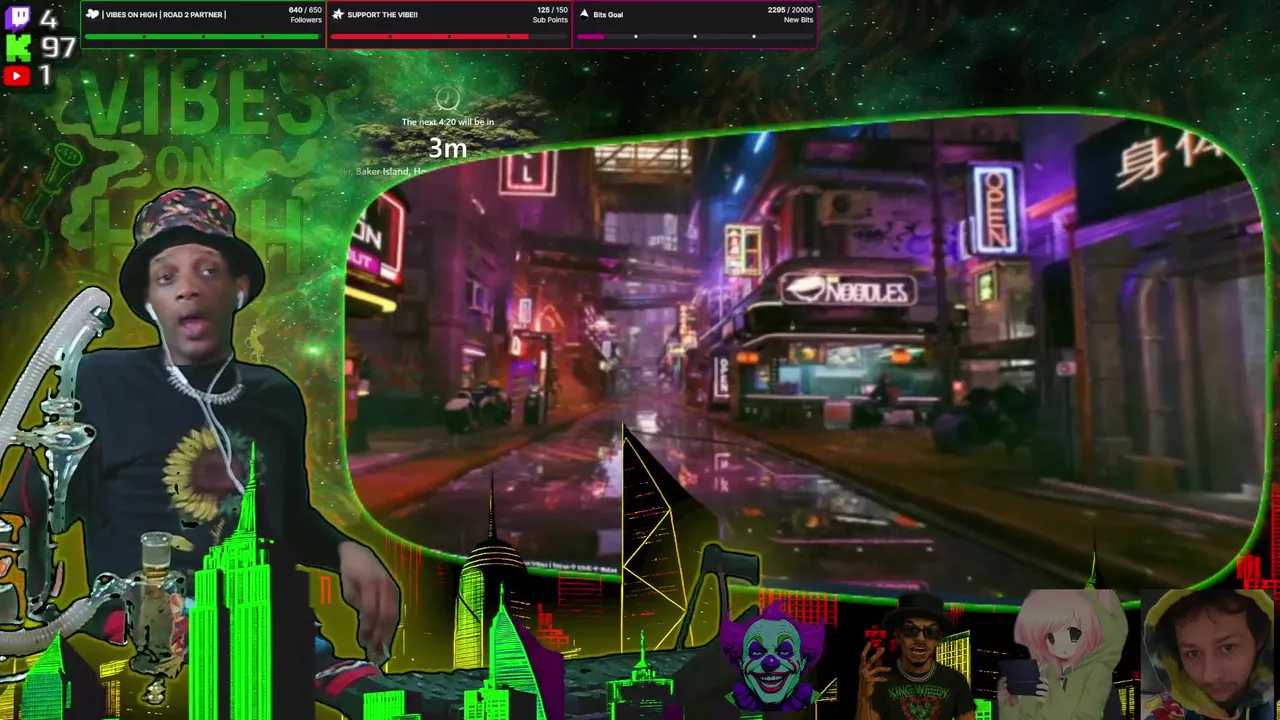1280x720 pixels.
Task: Click the purple Twitch logo icon
Action: coord(16,17)
